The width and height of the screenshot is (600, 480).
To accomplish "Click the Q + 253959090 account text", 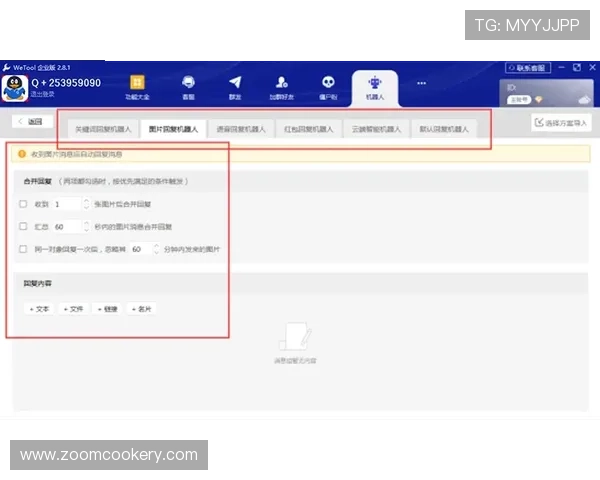I will [x=66, y=83].
